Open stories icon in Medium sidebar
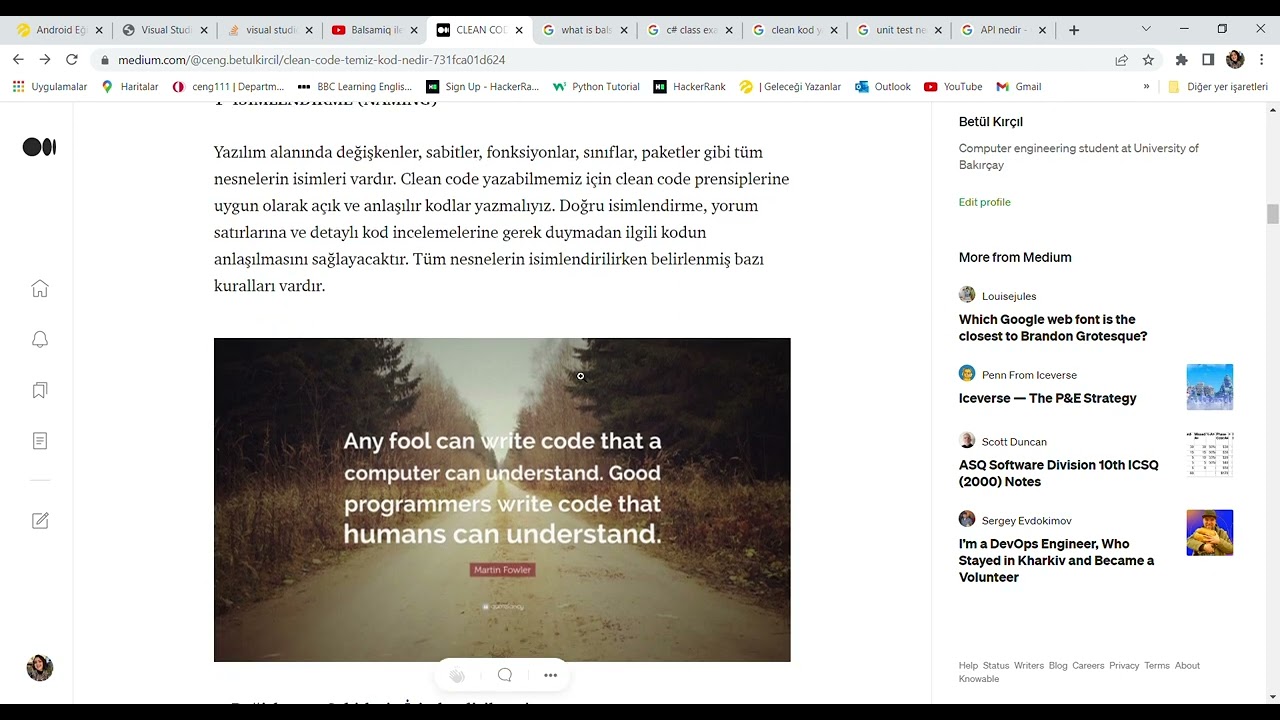The width and height of the screenshot is (1280, 720). pyautogui.click(x=40, y=441)
